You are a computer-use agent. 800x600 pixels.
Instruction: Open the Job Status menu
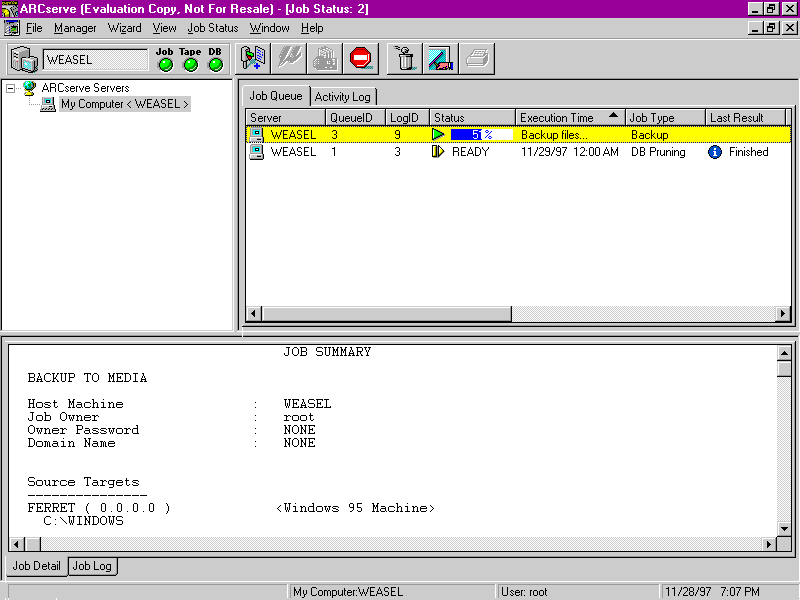(213, 28)
